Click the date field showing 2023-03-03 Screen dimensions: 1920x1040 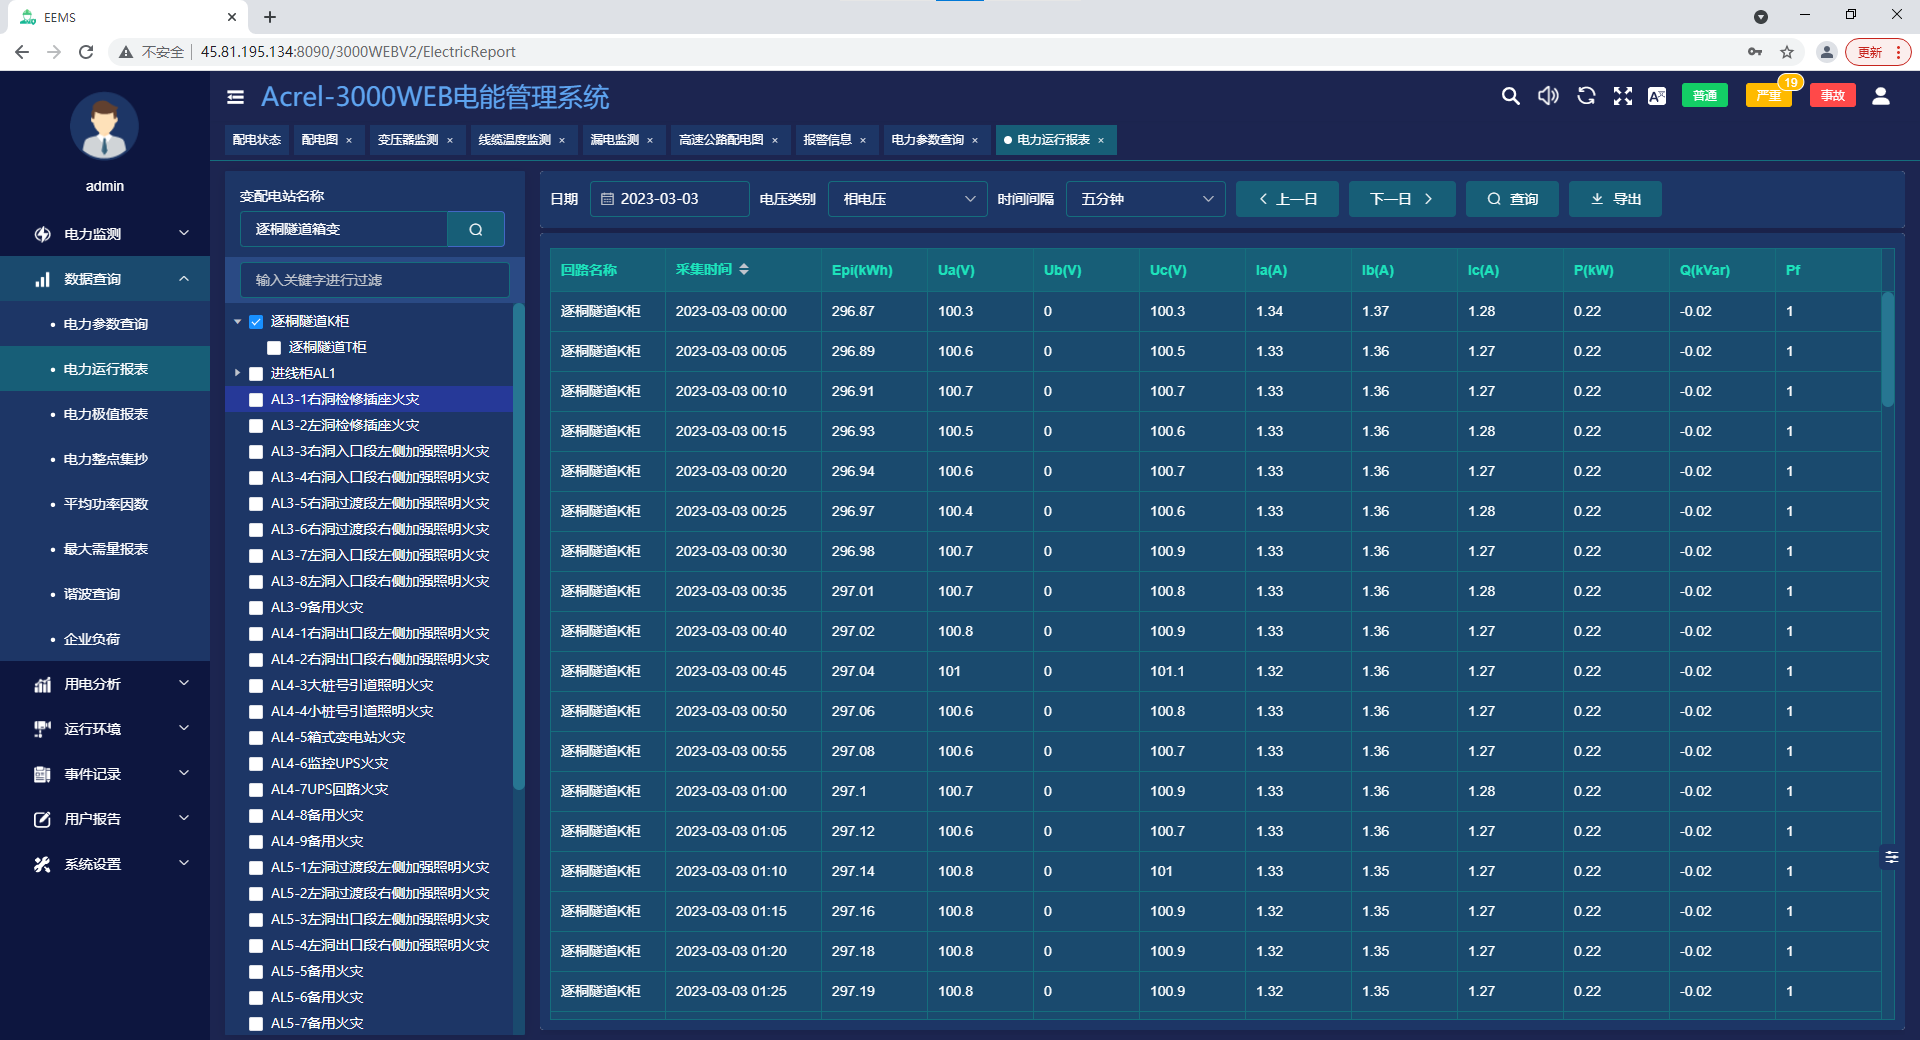[669, 199]
